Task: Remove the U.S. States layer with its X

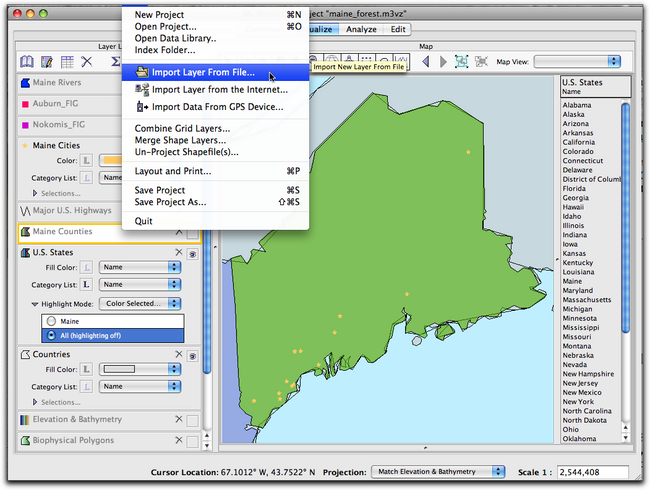Action: (x=179, y=253)
